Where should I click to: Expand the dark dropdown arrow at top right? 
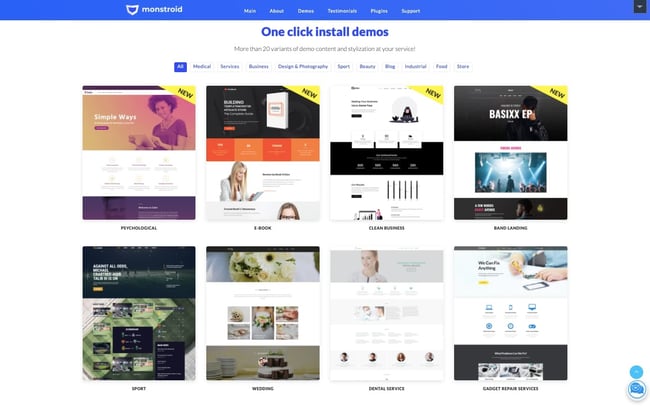639,6
